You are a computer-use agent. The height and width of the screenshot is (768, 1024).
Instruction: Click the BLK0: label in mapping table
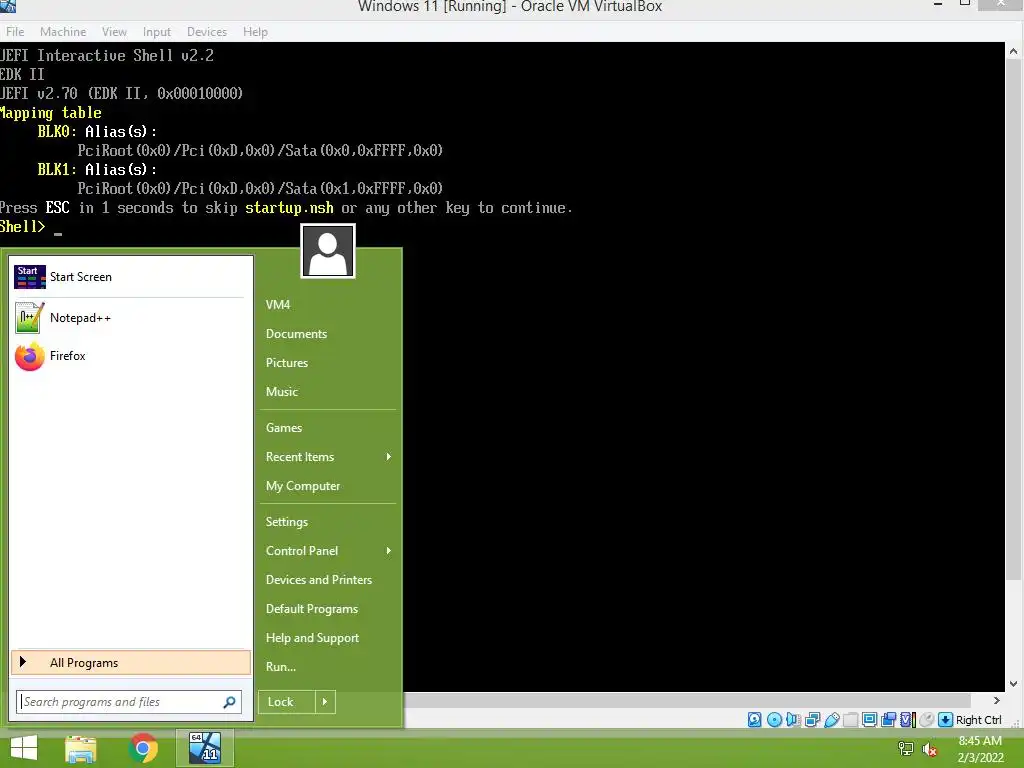[x=57, y=132]
